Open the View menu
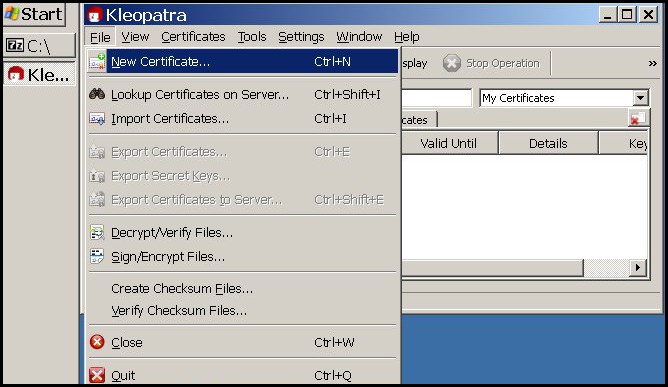The height and width of the screenshot is (387, 668). click(135, 37)
